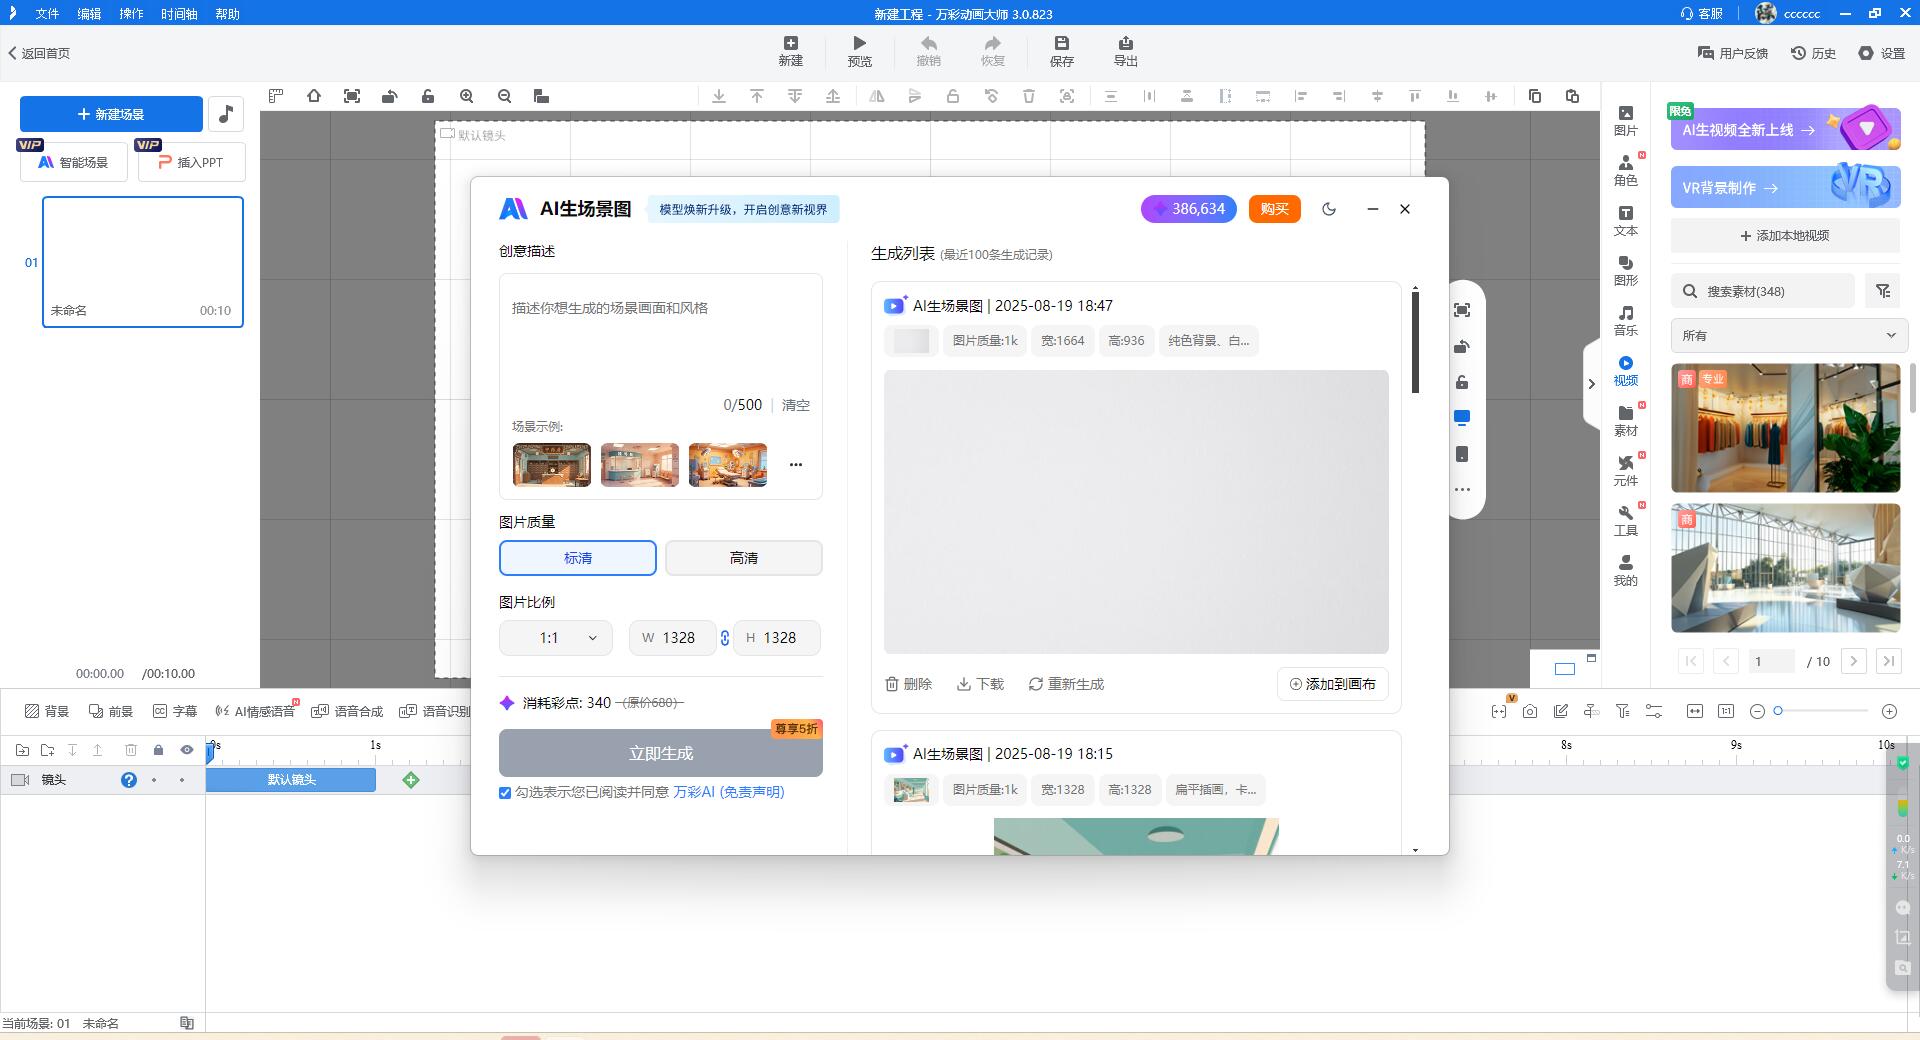Click the timeline playhead marker at 0s
This screenshot has height=1040, width=1920.
pyautogui.click(x=210, y=752)
